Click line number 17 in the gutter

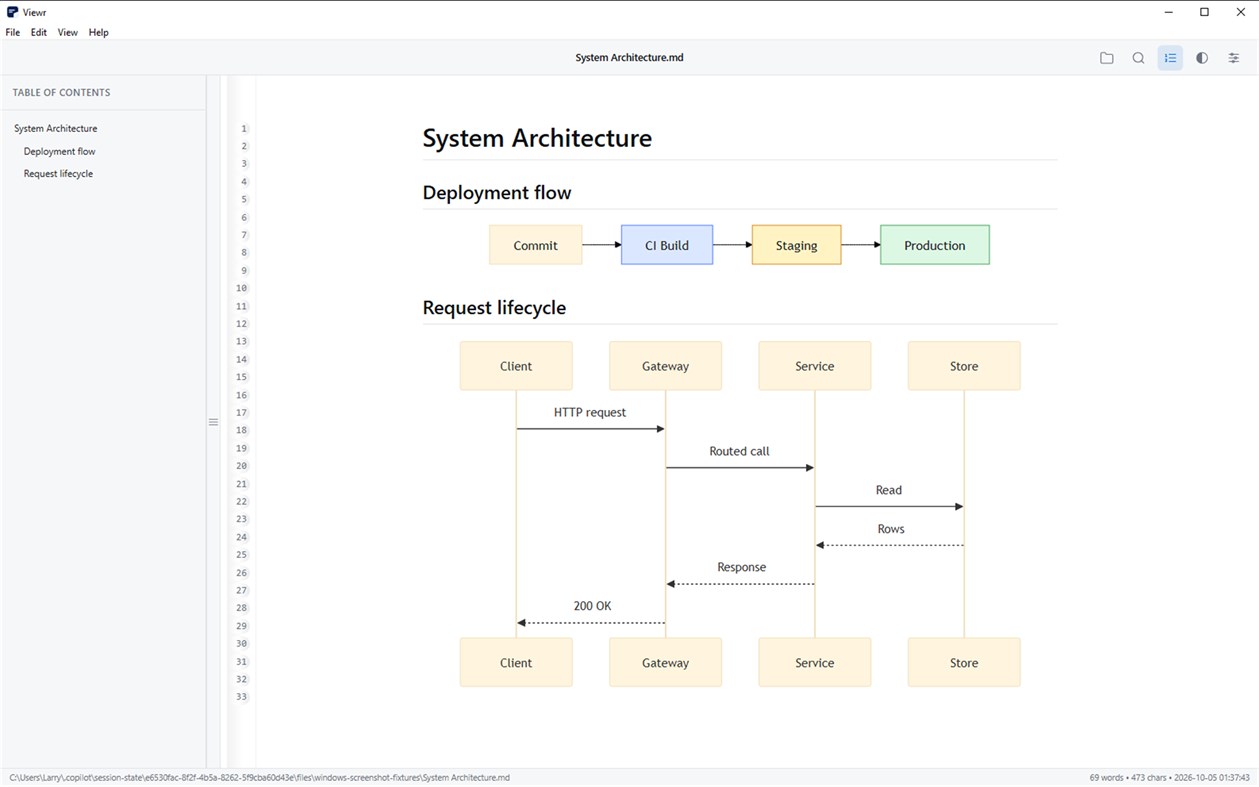[x=242, y=413]
